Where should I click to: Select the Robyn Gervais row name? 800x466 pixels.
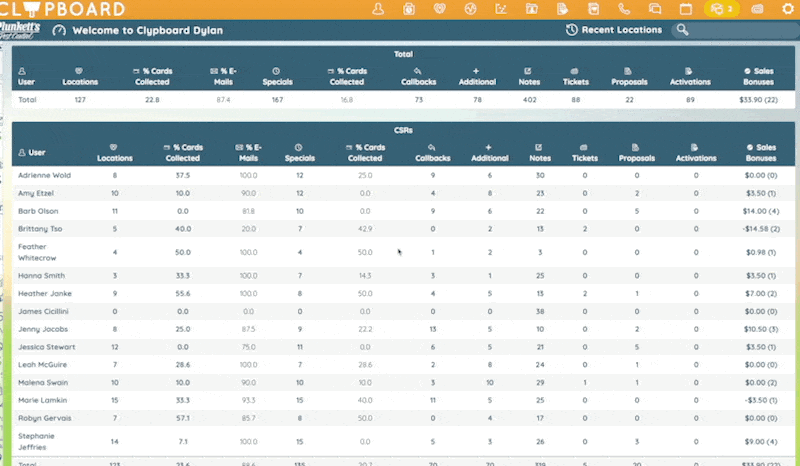[x=45, y=418]
